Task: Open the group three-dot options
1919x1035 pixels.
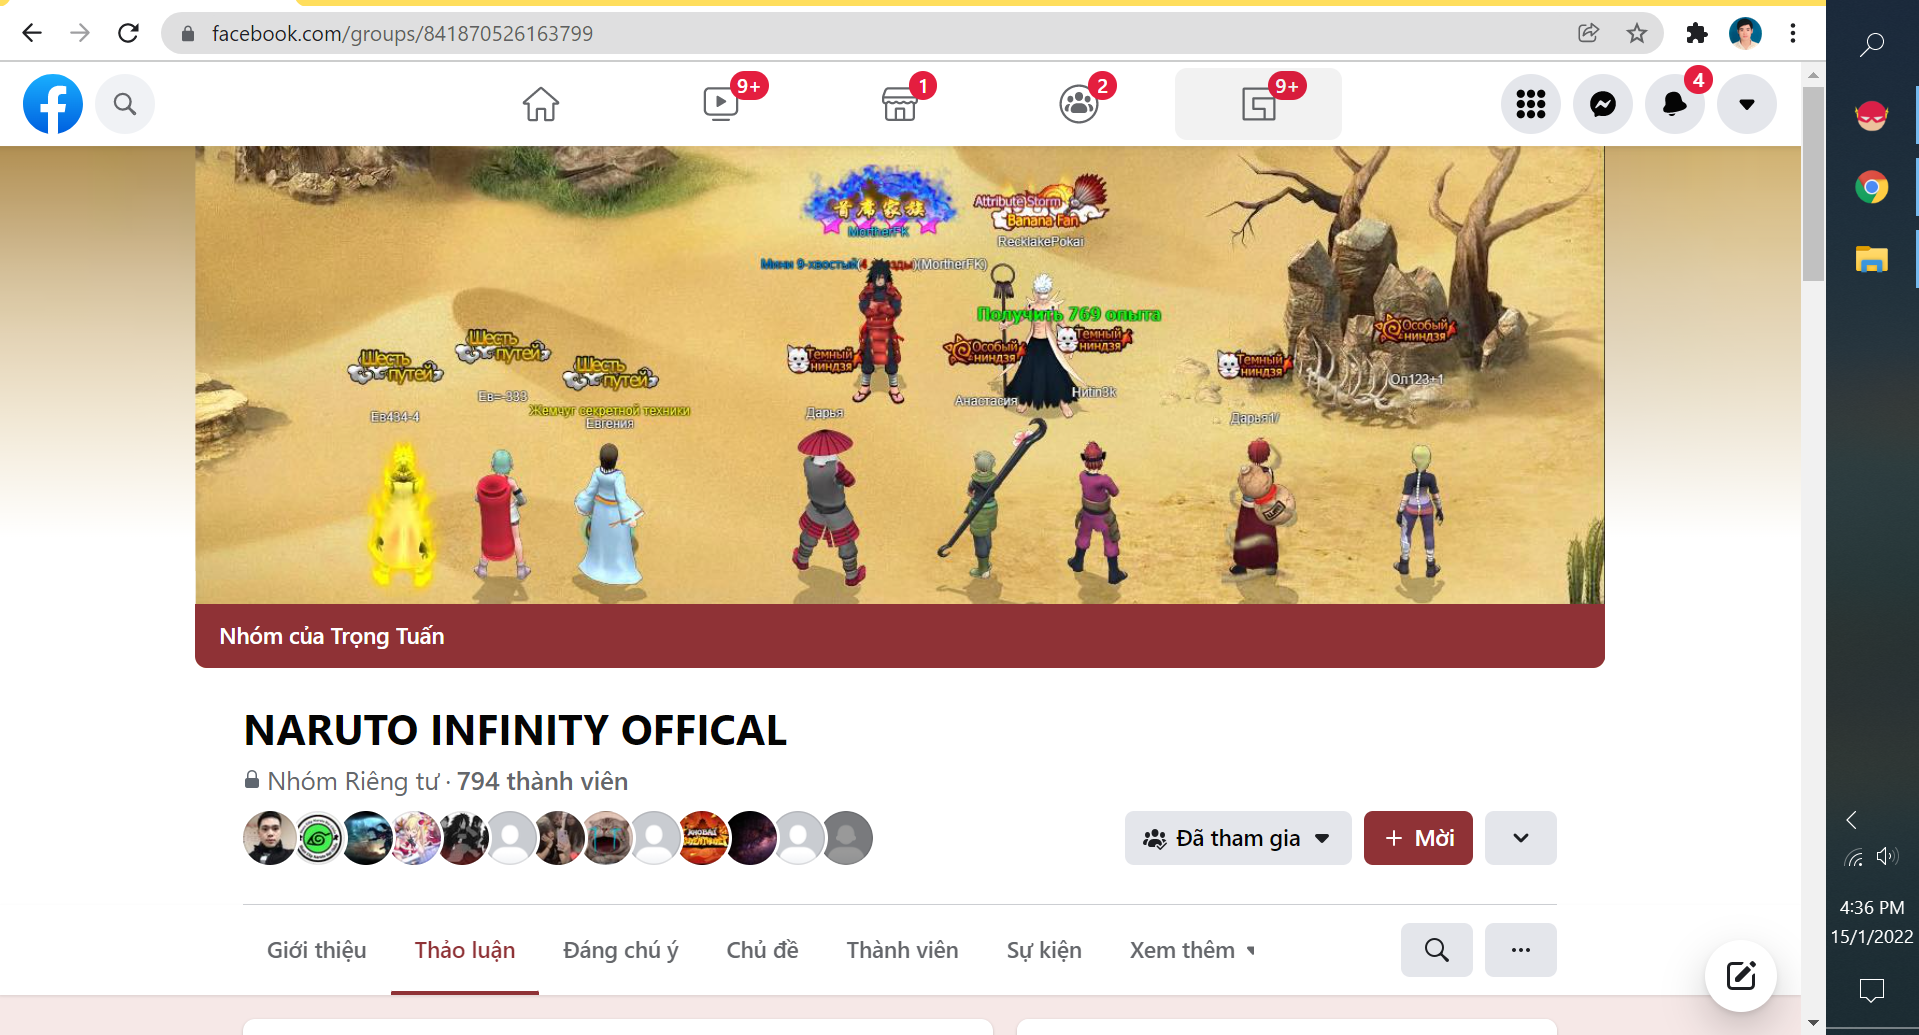Action: click(x=1521, y=950)
